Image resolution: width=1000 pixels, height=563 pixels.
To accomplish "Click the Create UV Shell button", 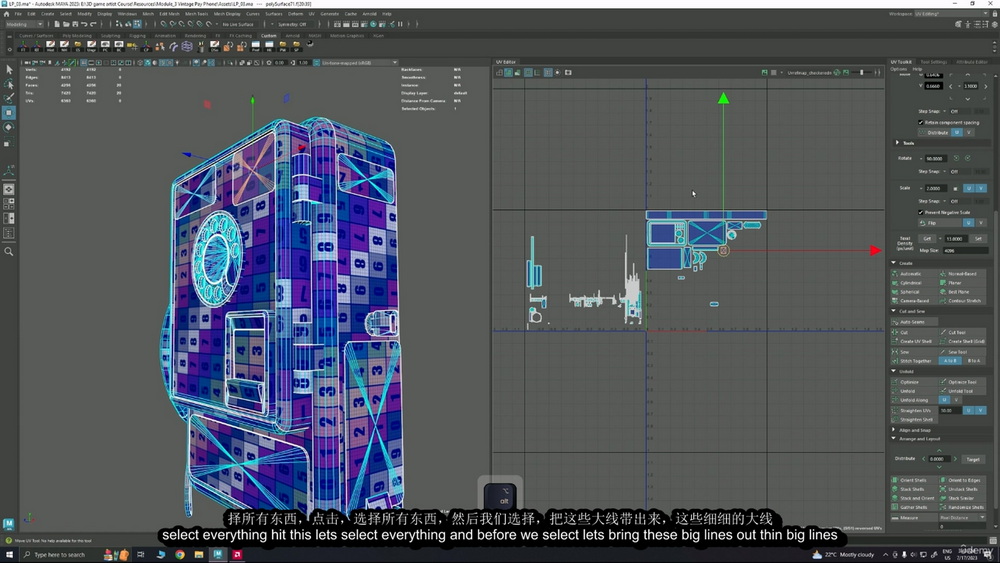I will [x=915, y=341].
